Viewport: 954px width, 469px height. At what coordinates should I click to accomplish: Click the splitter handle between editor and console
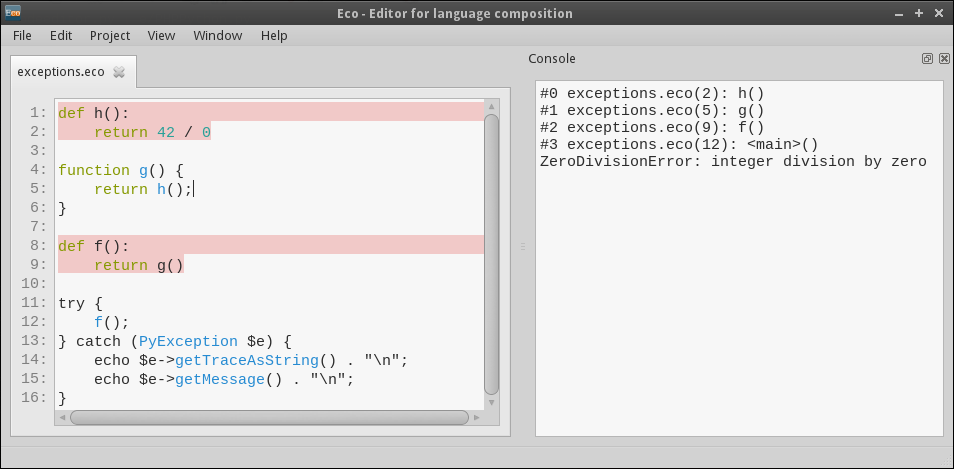(522, 246)
